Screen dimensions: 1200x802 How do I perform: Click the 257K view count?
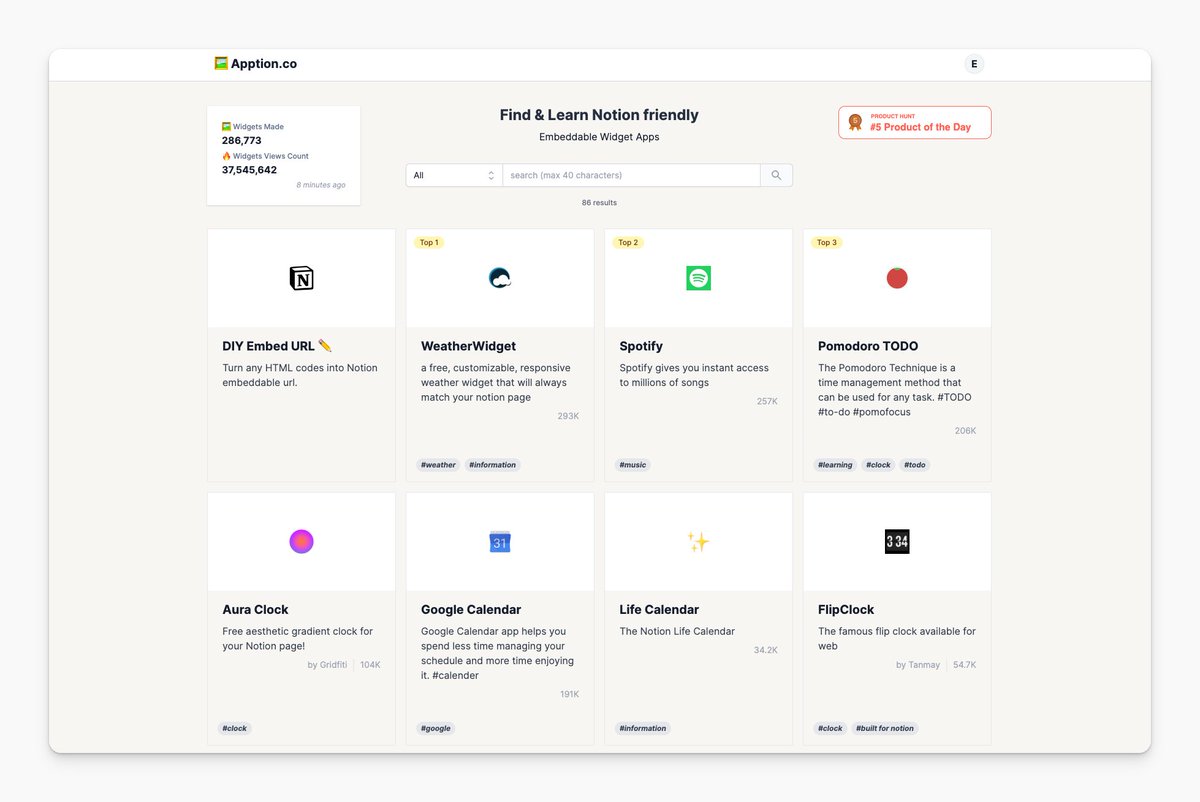point(767,401)
